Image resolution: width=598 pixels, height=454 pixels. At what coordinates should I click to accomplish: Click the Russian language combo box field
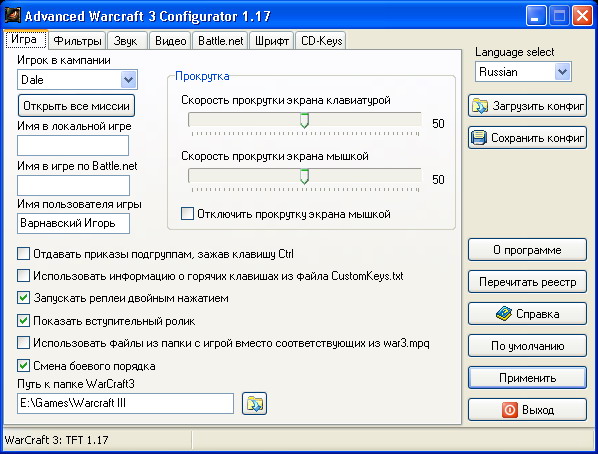coord(523,72)
